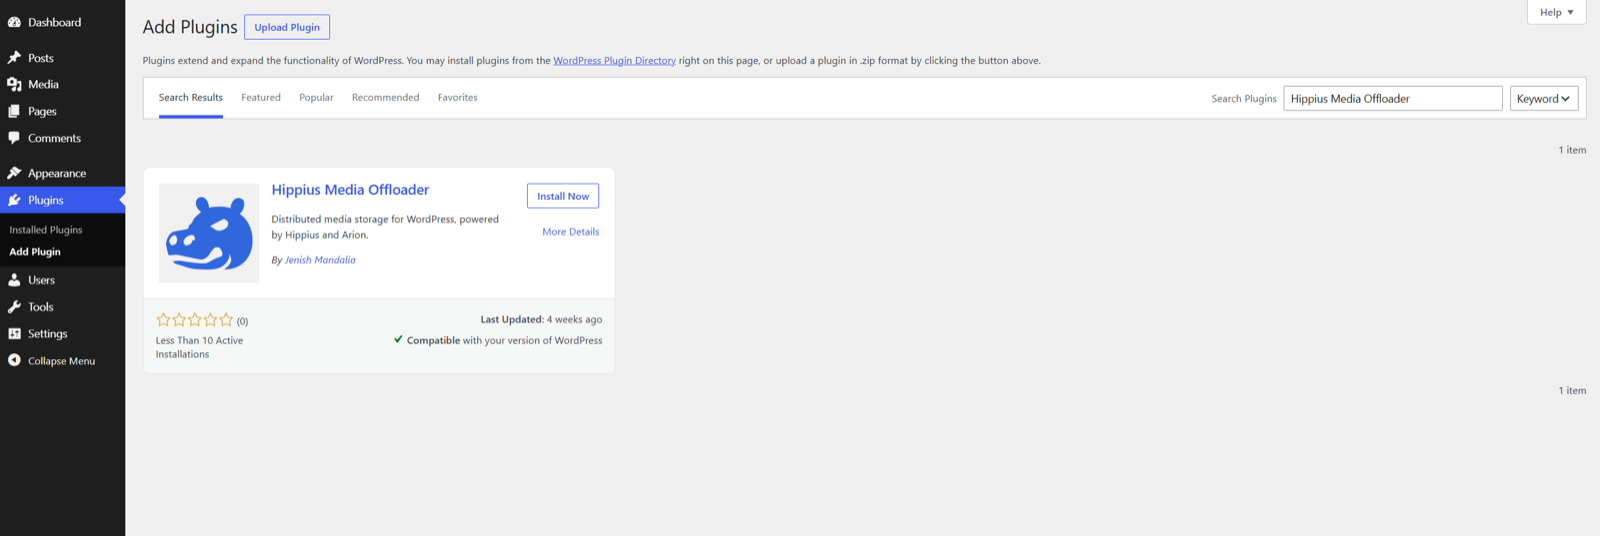The image size is (1600, 536).
Task: Click the Collapse Menu arrow icon
Action: coord(14,360)
